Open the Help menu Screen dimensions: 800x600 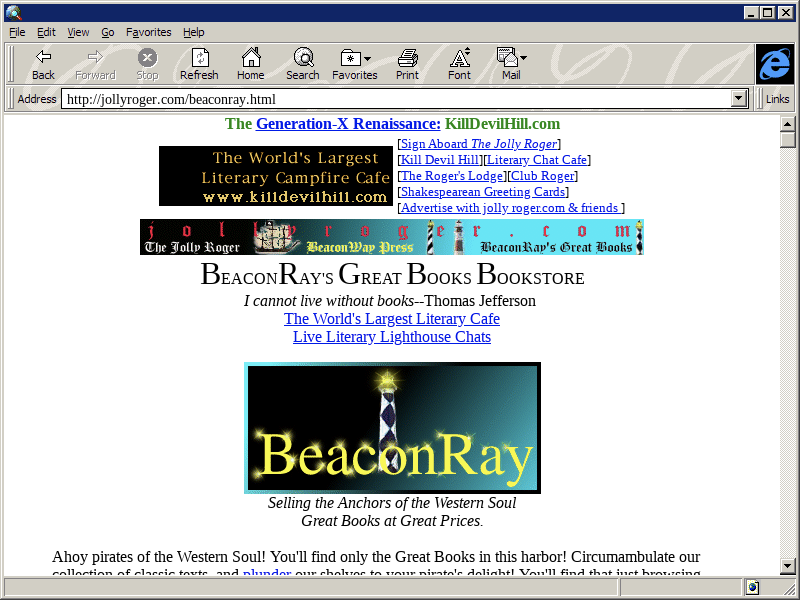tap(193, 32)
